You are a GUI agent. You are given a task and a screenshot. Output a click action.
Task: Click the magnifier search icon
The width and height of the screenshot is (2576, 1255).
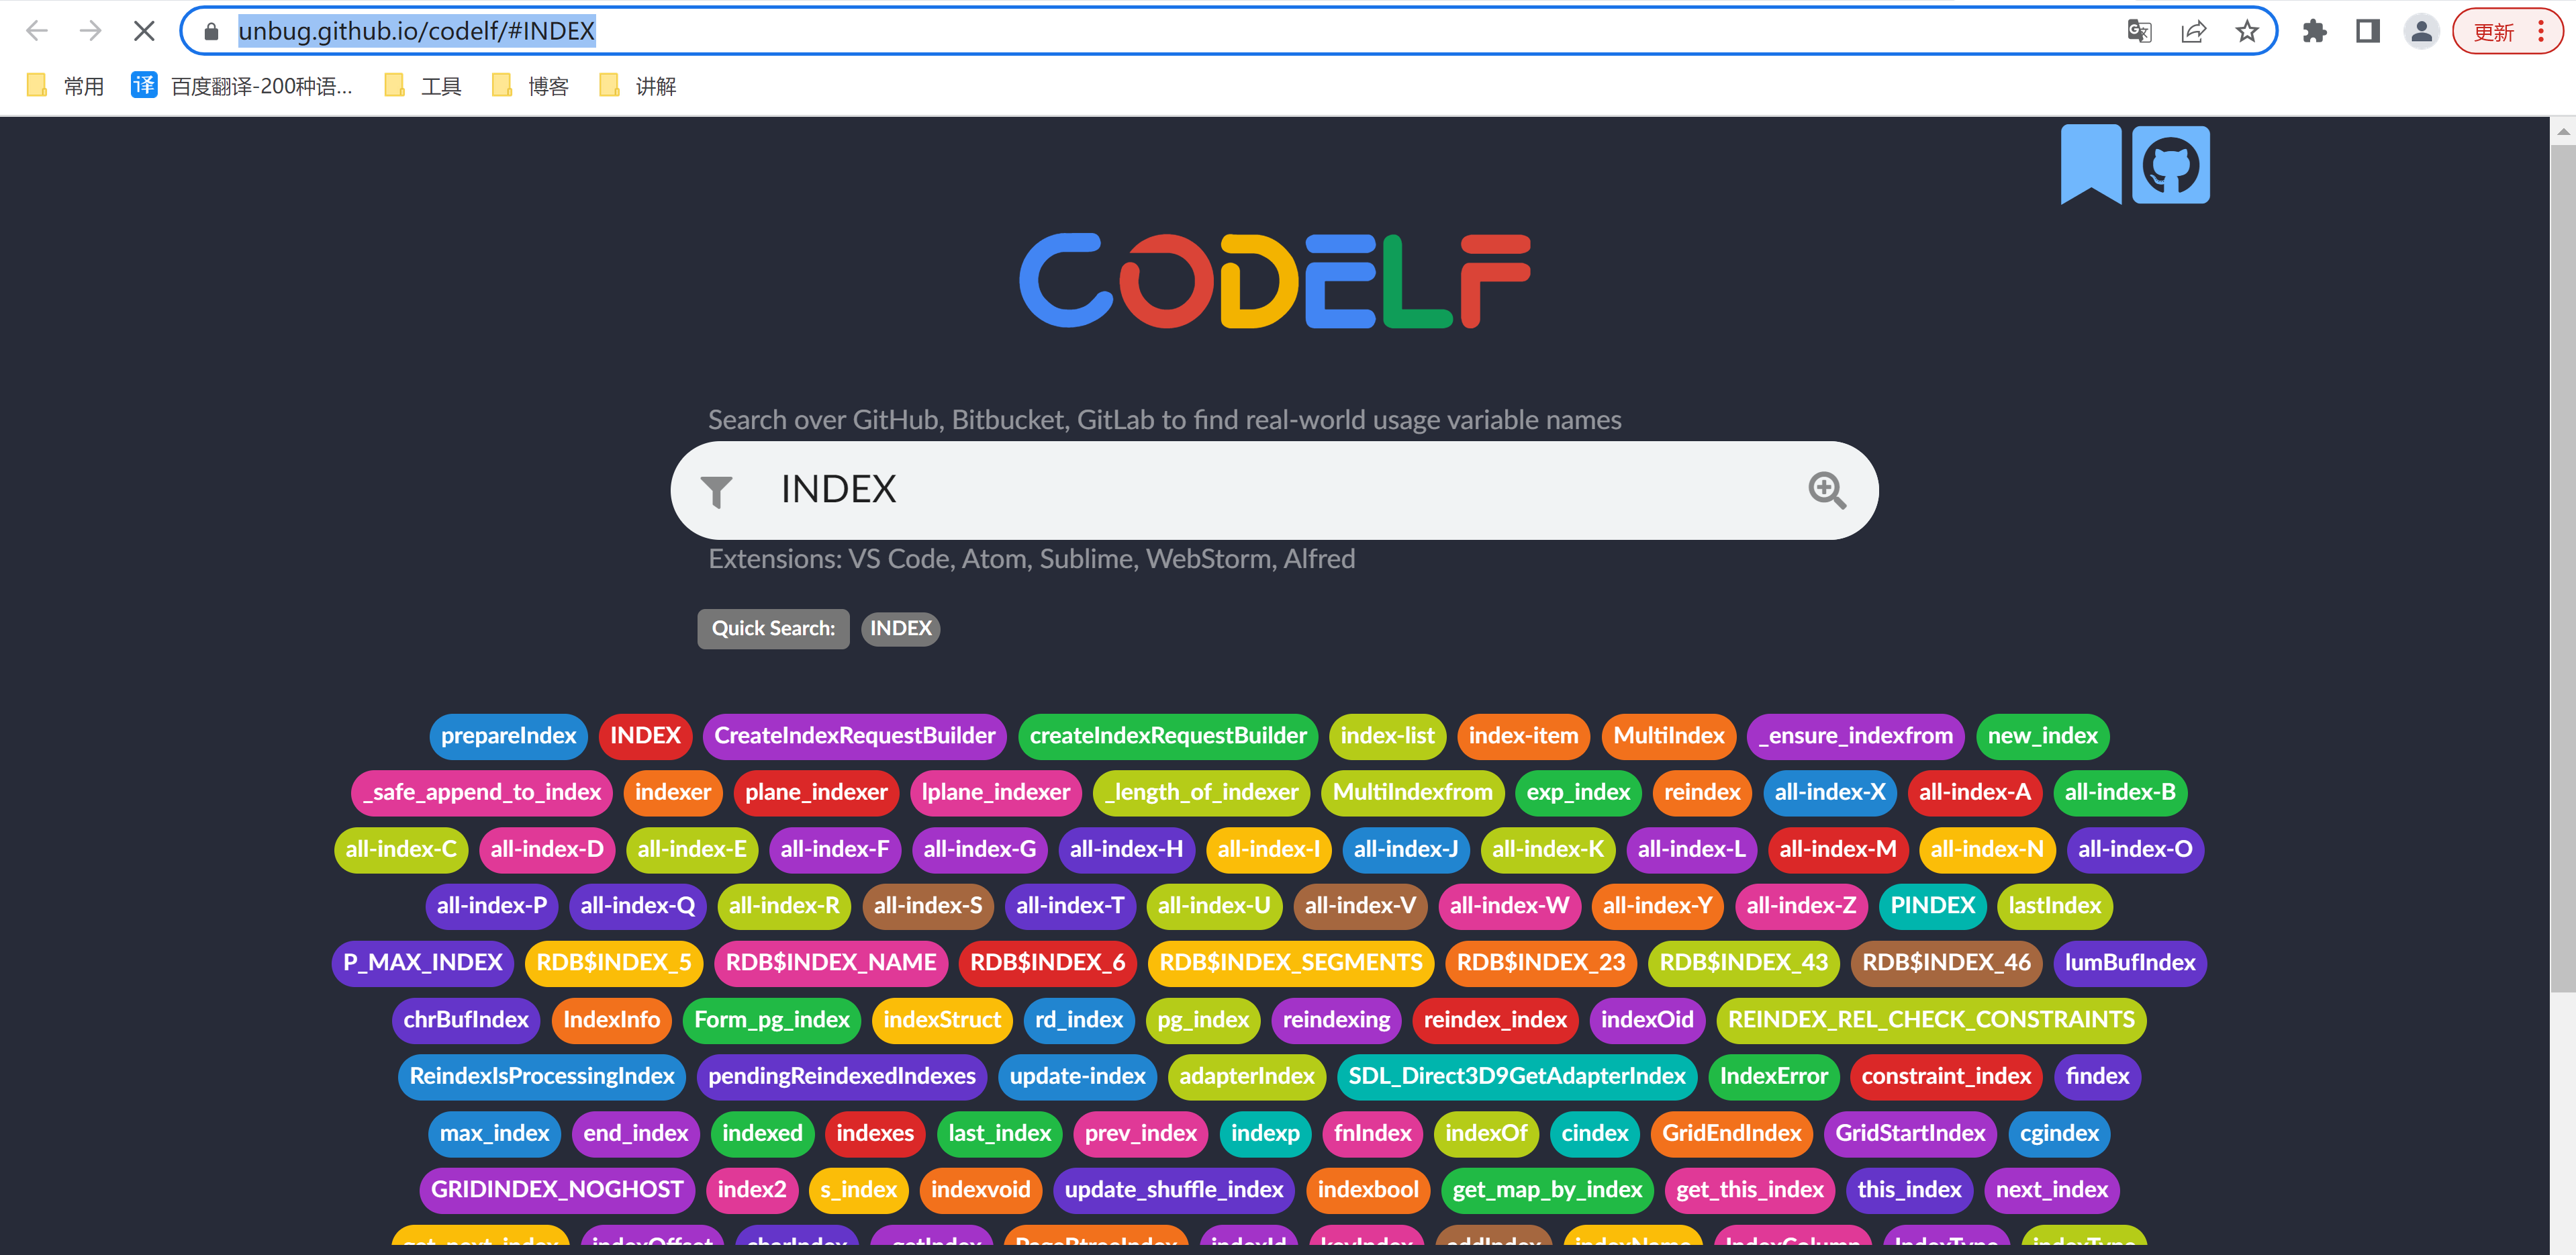pyautogui.click(x=1828, y=490)
